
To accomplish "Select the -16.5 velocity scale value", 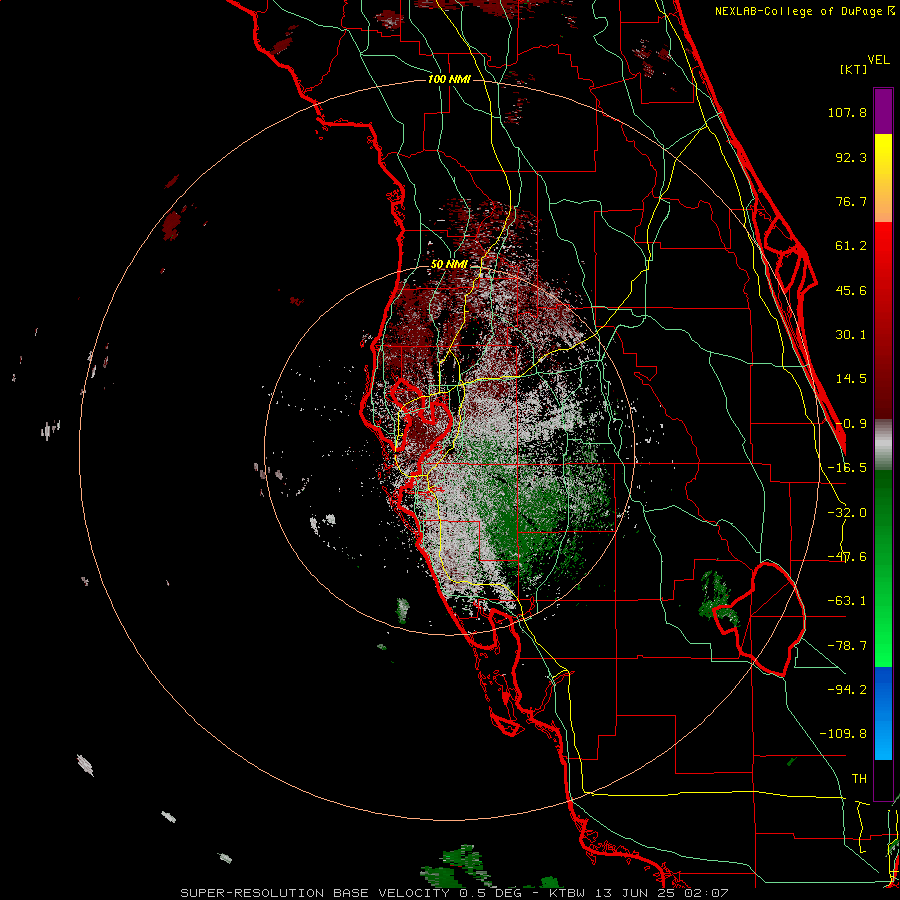I will (x=847, y=468).
